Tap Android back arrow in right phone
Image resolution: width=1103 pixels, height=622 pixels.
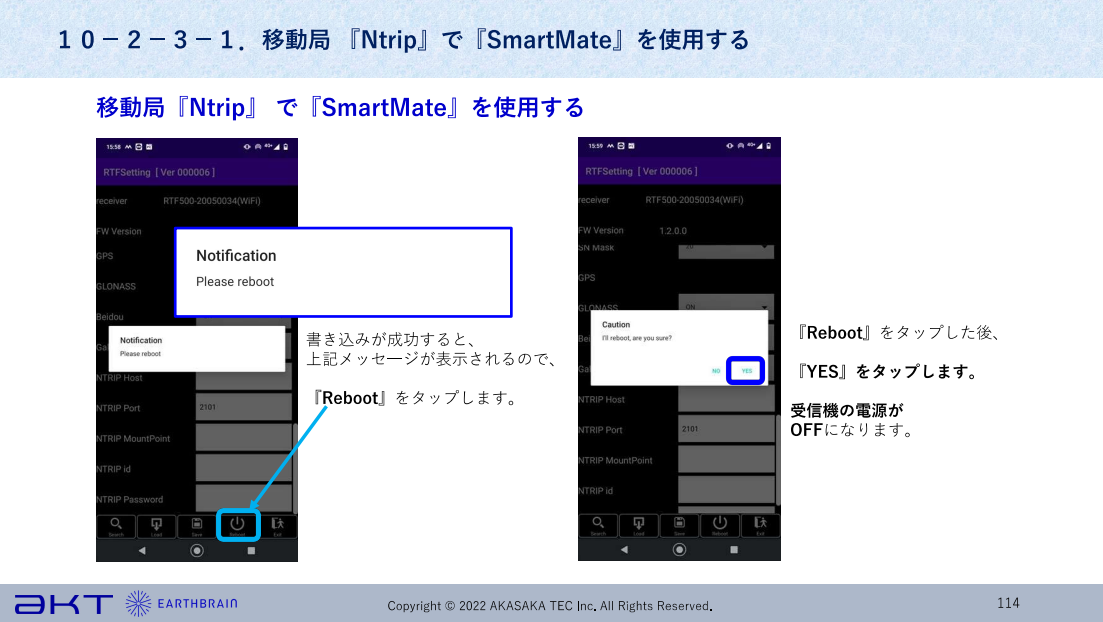coord(624,550)
